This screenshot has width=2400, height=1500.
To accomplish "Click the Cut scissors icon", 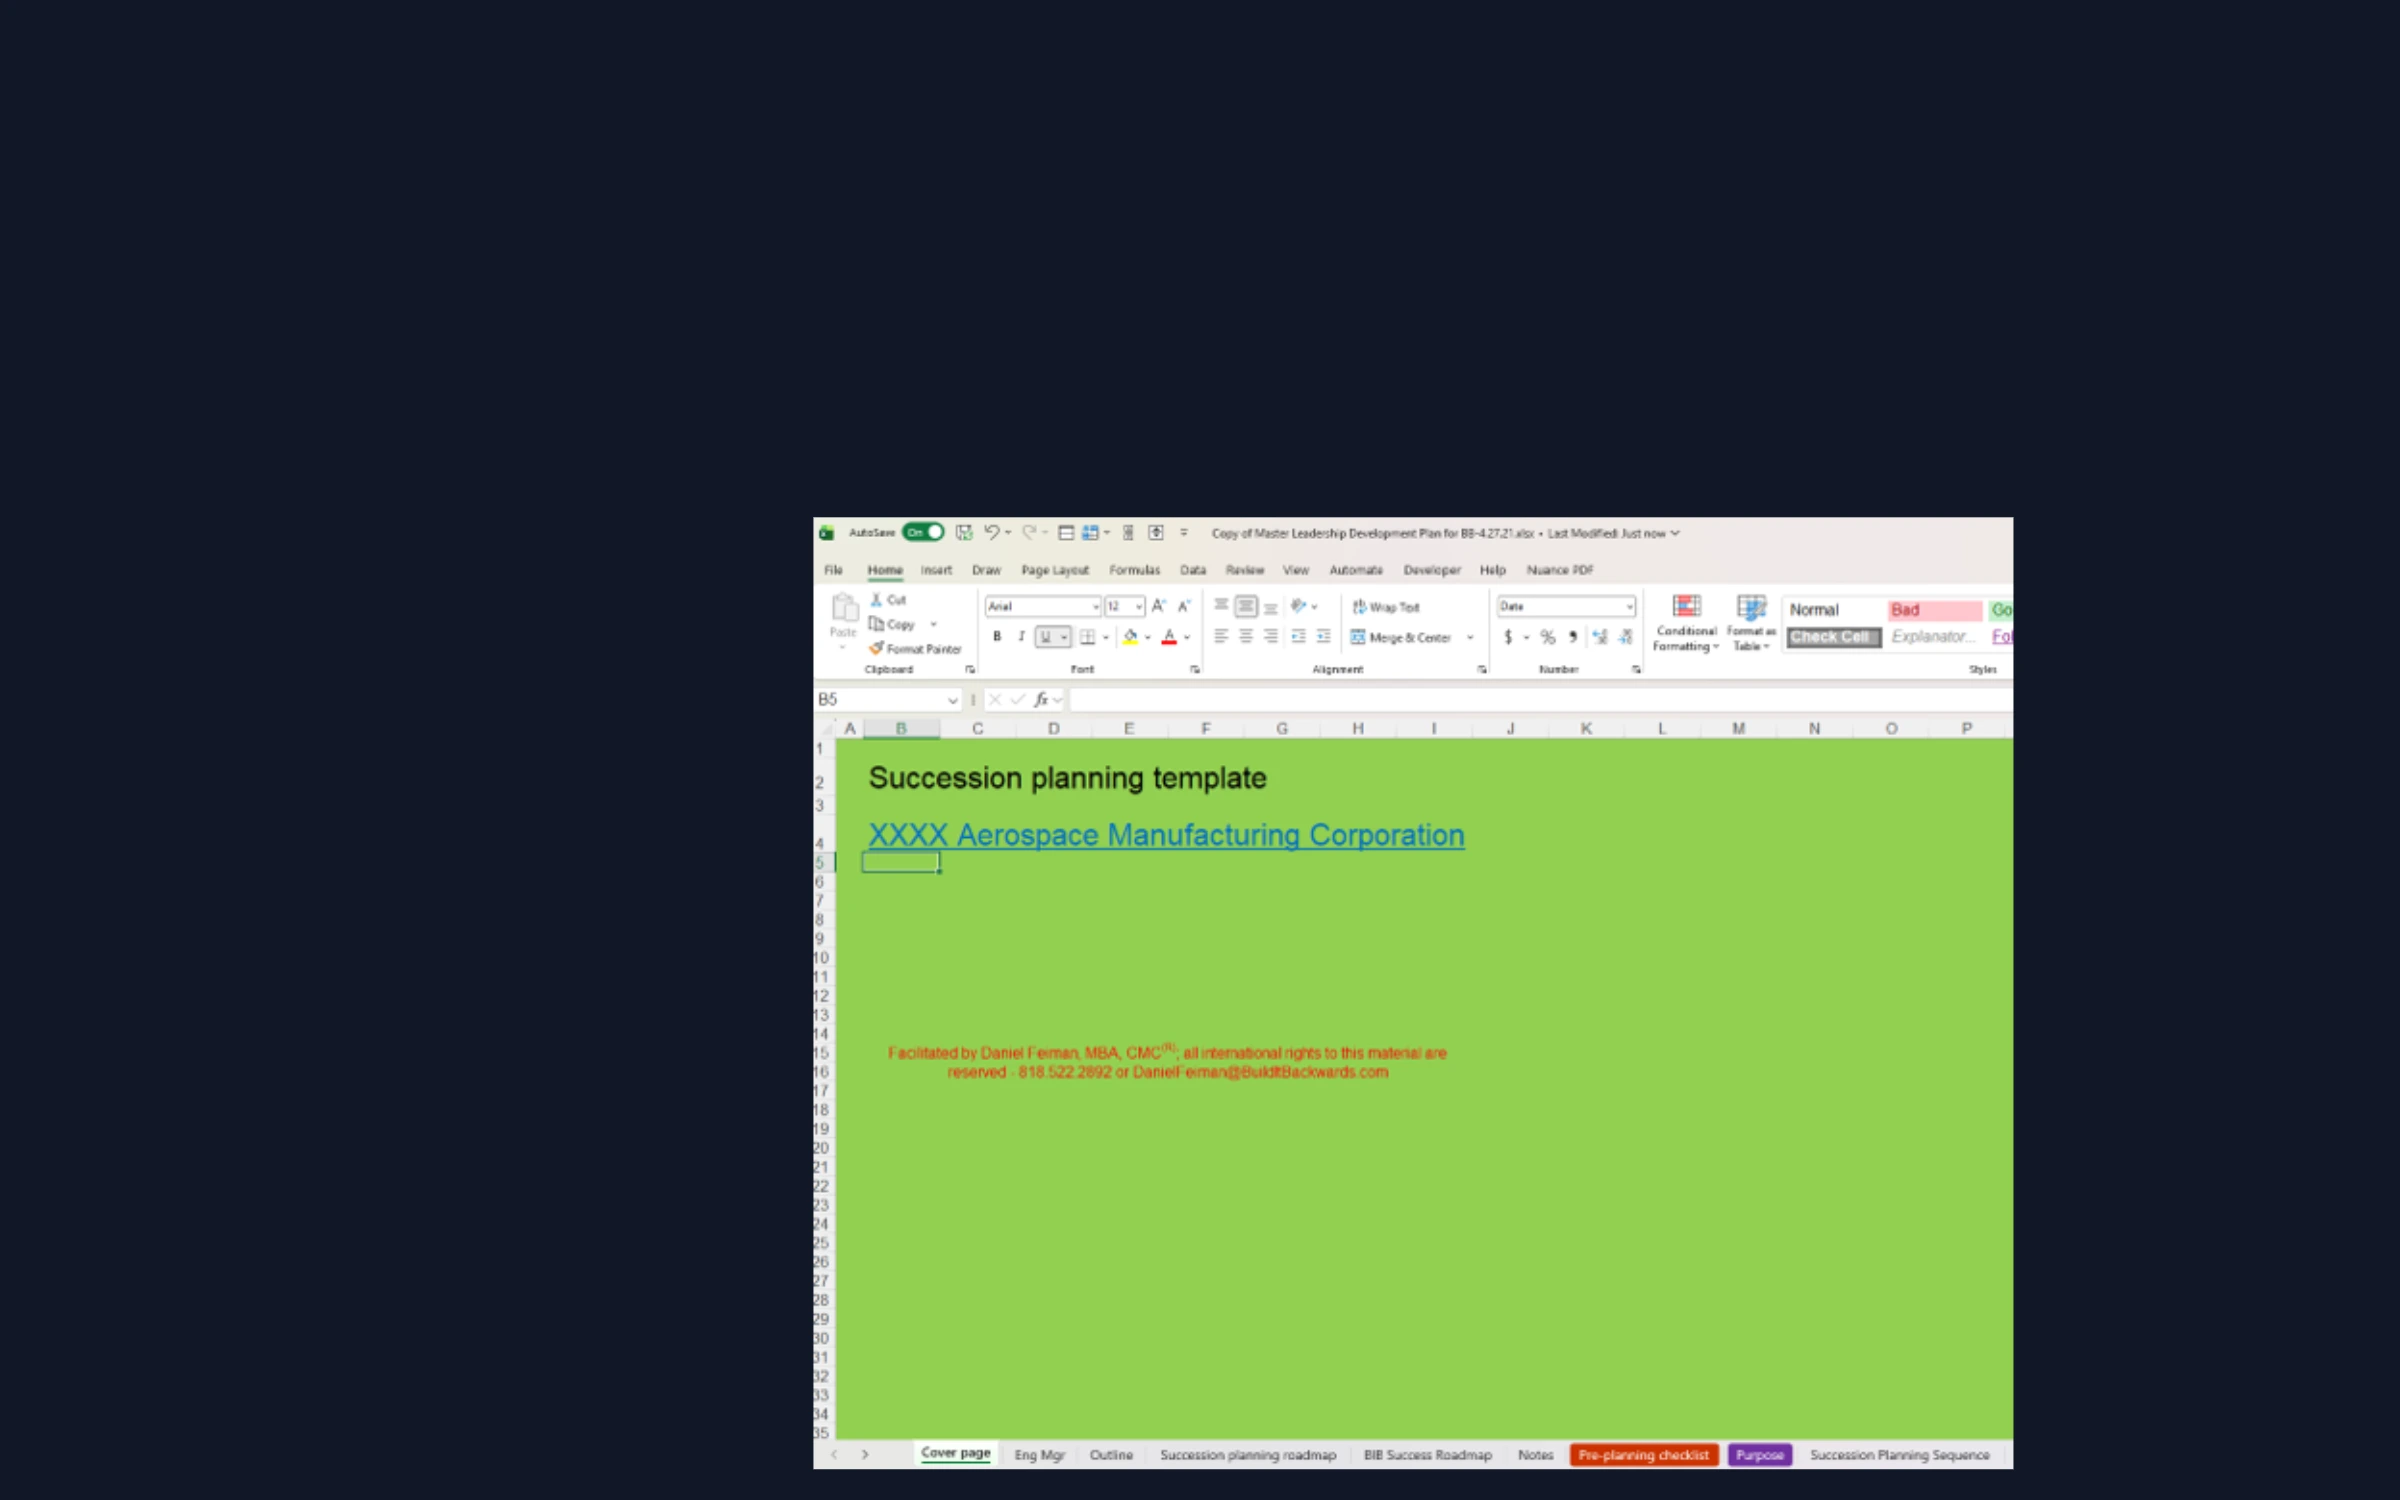I will 876,599.
